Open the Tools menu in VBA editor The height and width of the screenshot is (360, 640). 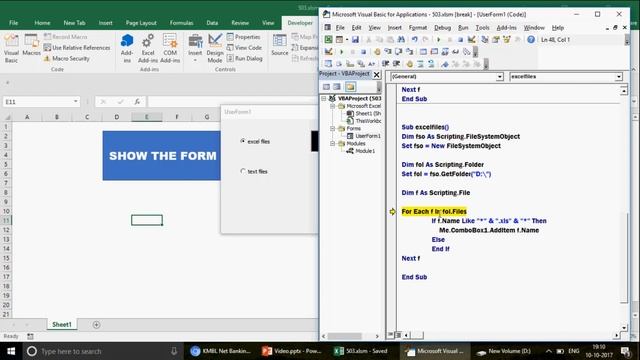tap(482, 28)
